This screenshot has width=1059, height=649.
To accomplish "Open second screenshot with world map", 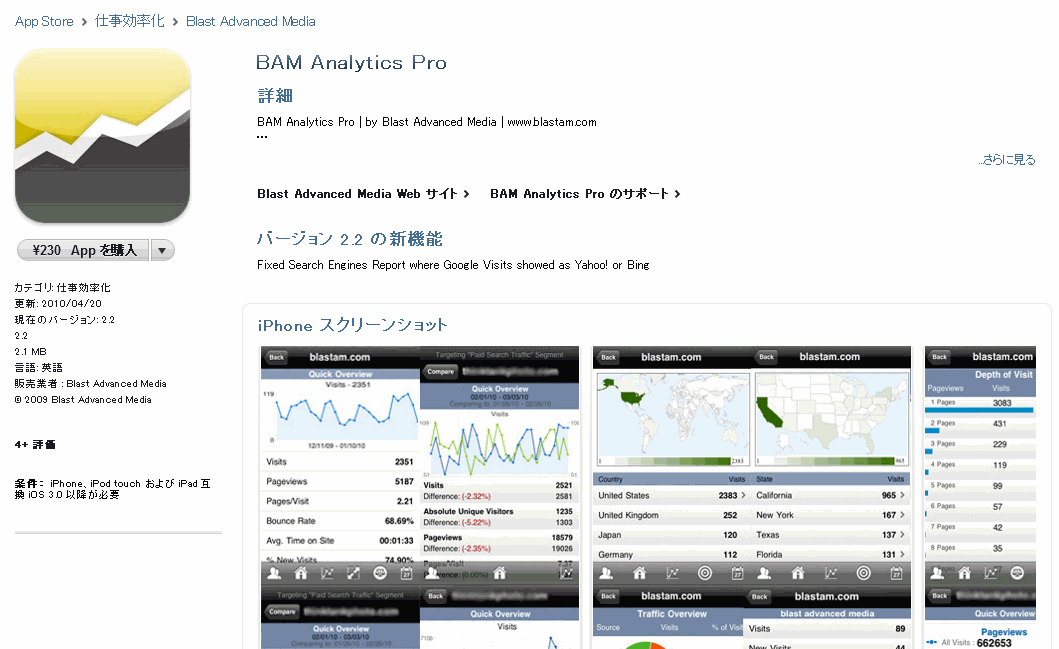I will click(x=752, y=498).
